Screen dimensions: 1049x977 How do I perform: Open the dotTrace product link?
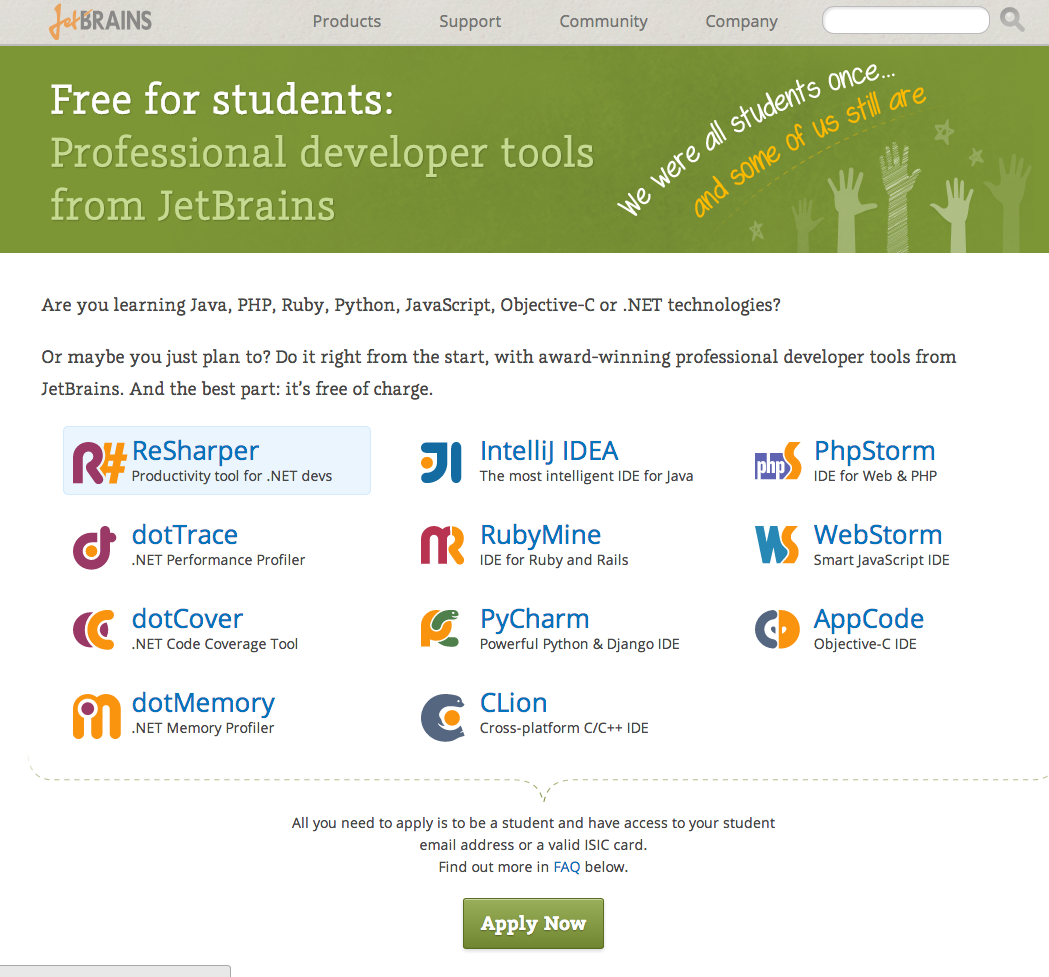[185, 535]
